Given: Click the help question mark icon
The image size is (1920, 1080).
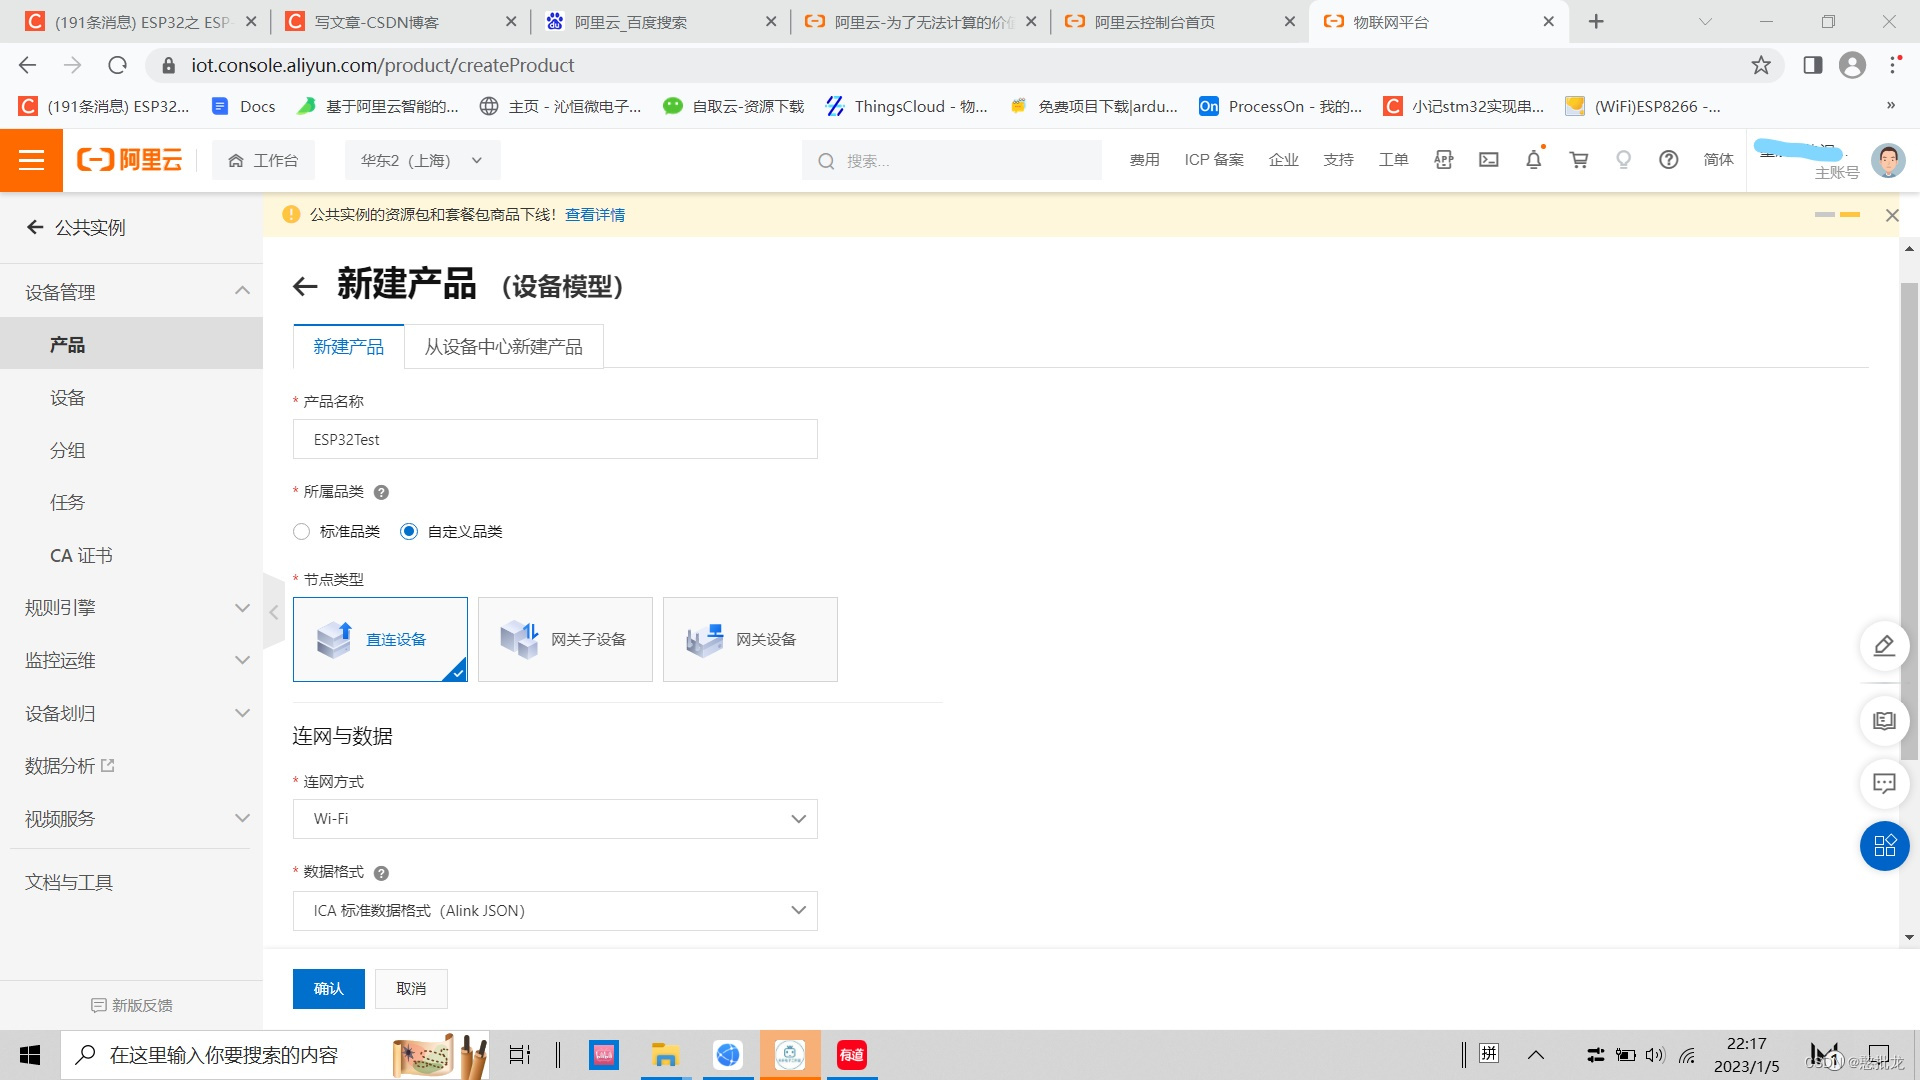Looking at the screenshot, I should (1668, 160).
